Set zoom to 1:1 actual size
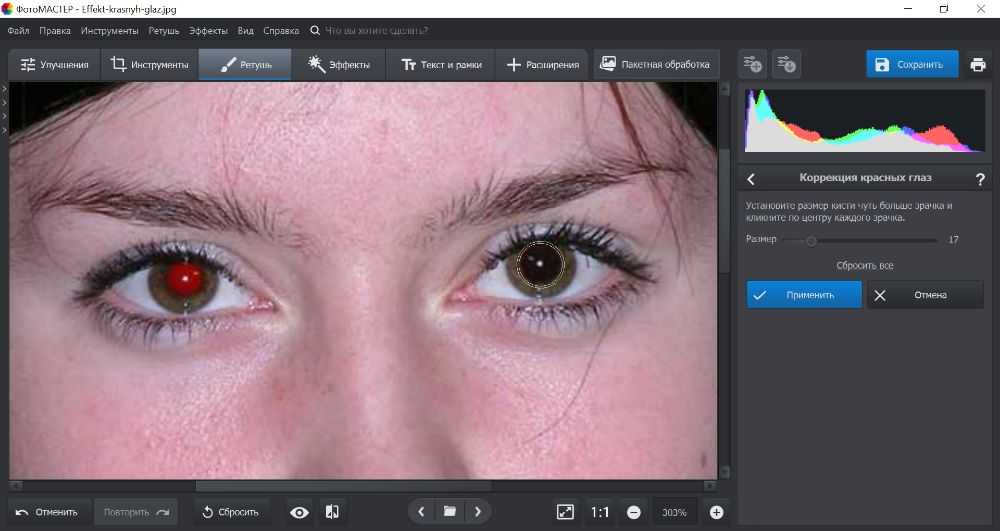This screenshot has width=1000, height=531. click(600, 512)
